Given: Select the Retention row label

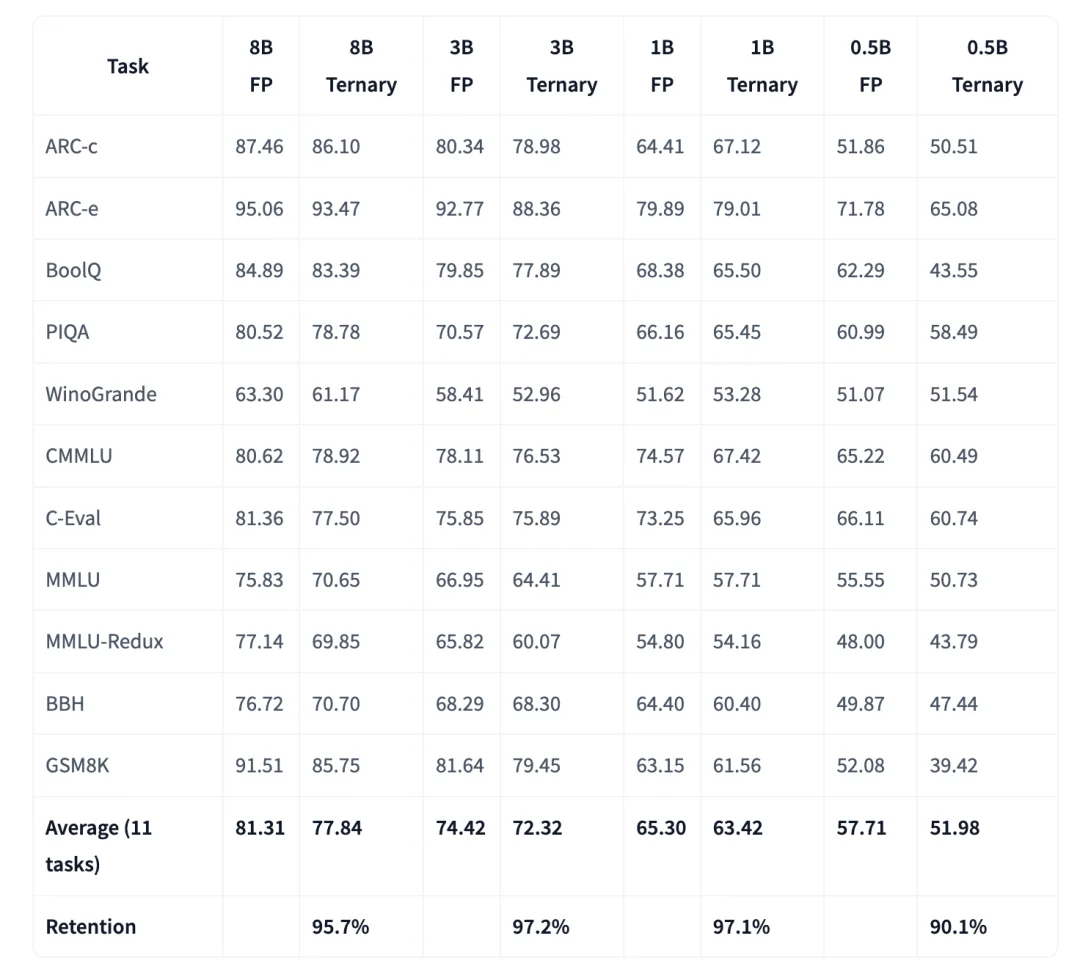Looking at the screenshot, I should tap(91, 927).
